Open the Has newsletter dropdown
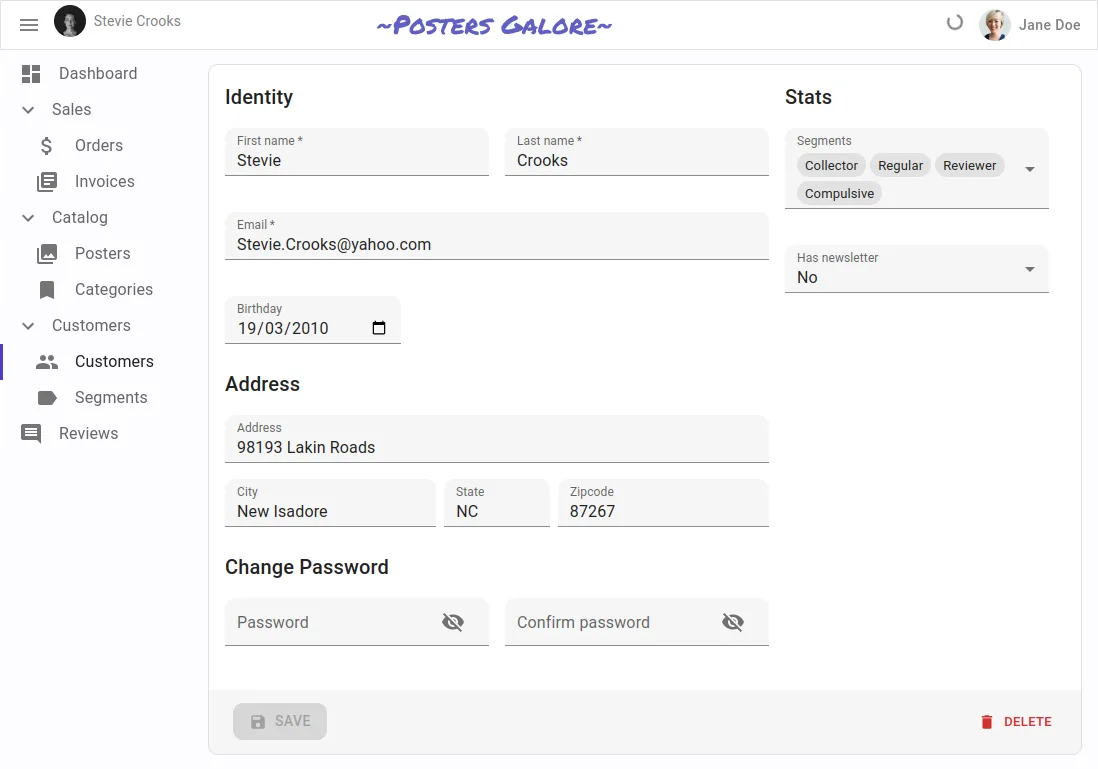 pos(1030,269)
